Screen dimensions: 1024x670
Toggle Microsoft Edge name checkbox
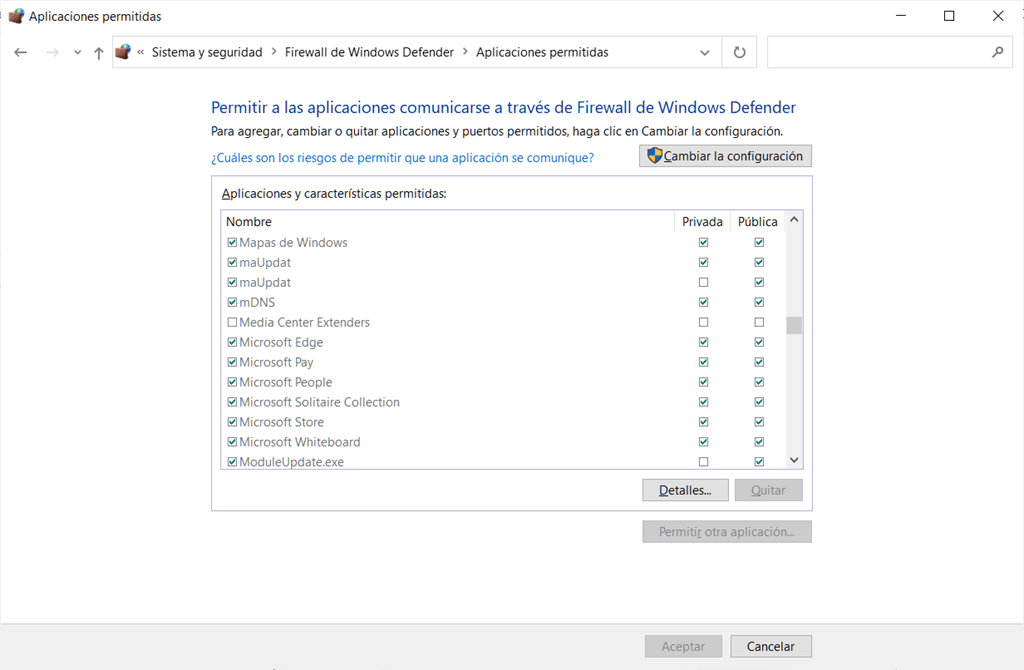232,342
